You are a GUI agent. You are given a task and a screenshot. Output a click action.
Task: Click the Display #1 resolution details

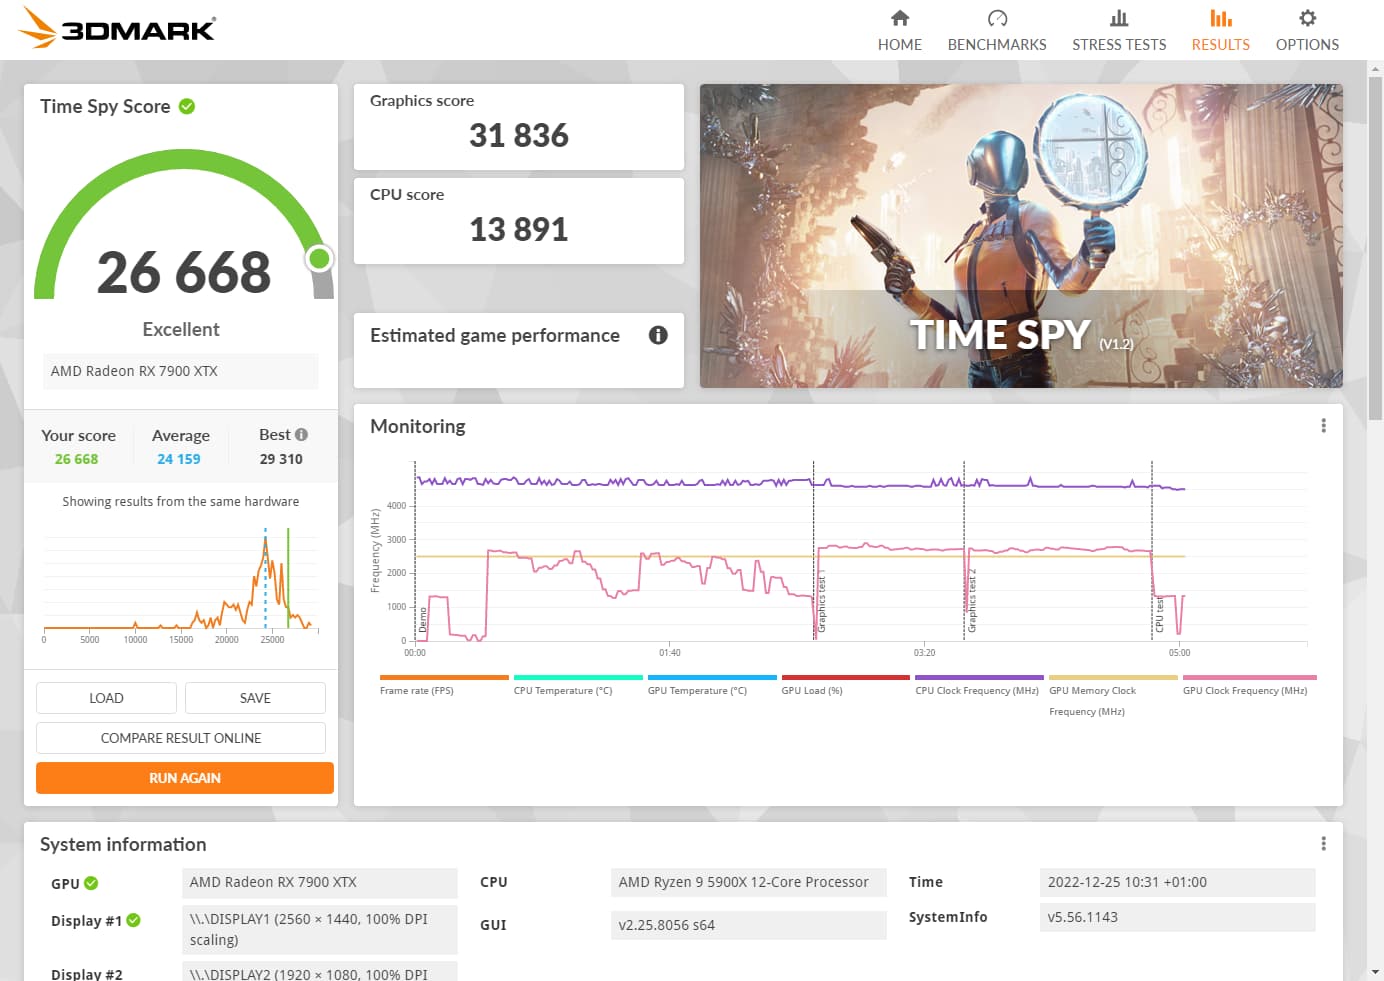coord(320,929)
